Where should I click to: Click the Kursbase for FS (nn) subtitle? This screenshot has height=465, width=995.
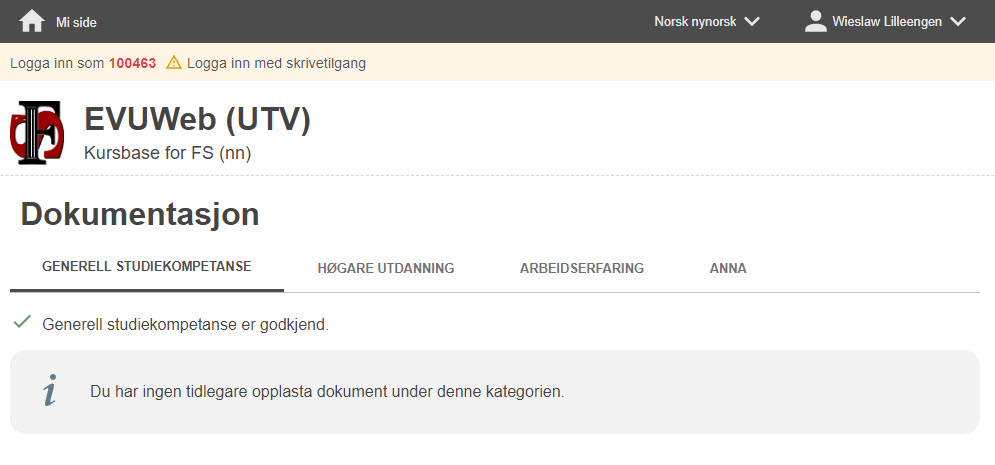click(168, 153)
